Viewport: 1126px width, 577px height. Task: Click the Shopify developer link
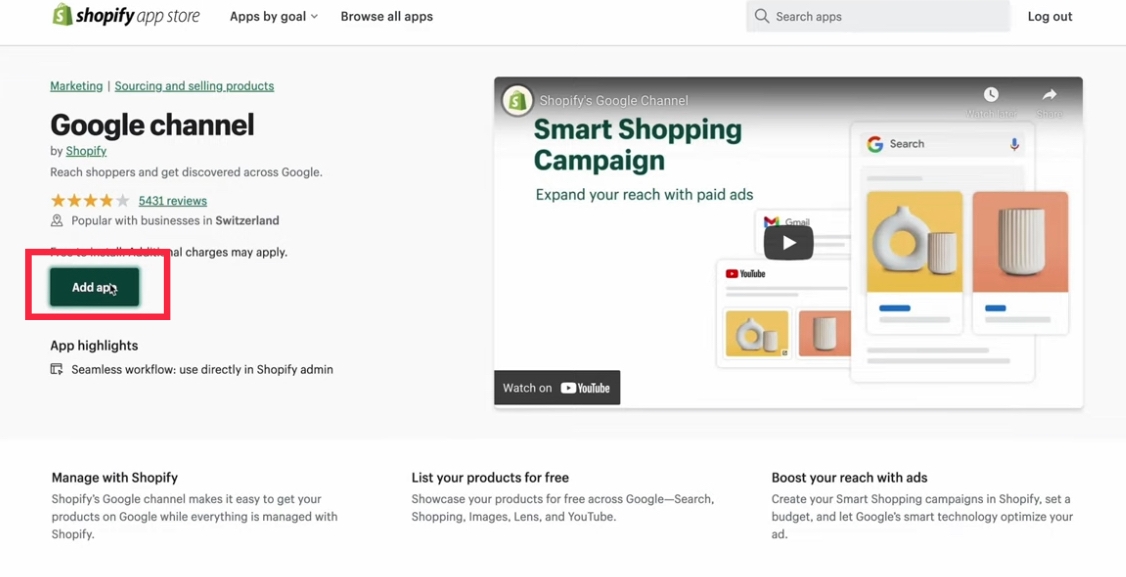coord(86,151)
